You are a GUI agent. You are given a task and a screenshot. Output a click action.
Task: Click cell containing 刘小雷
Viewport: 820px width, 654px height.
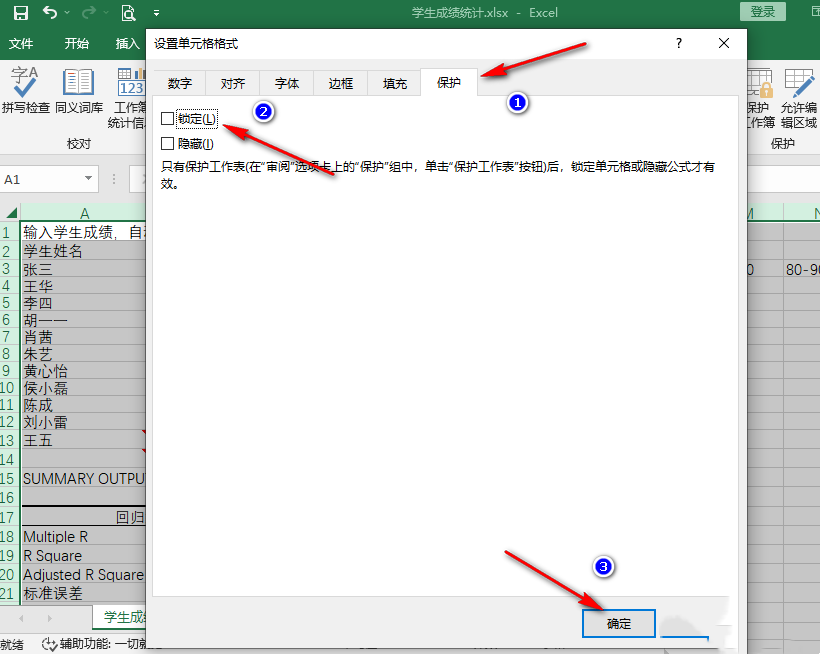(x=84, y=422)
